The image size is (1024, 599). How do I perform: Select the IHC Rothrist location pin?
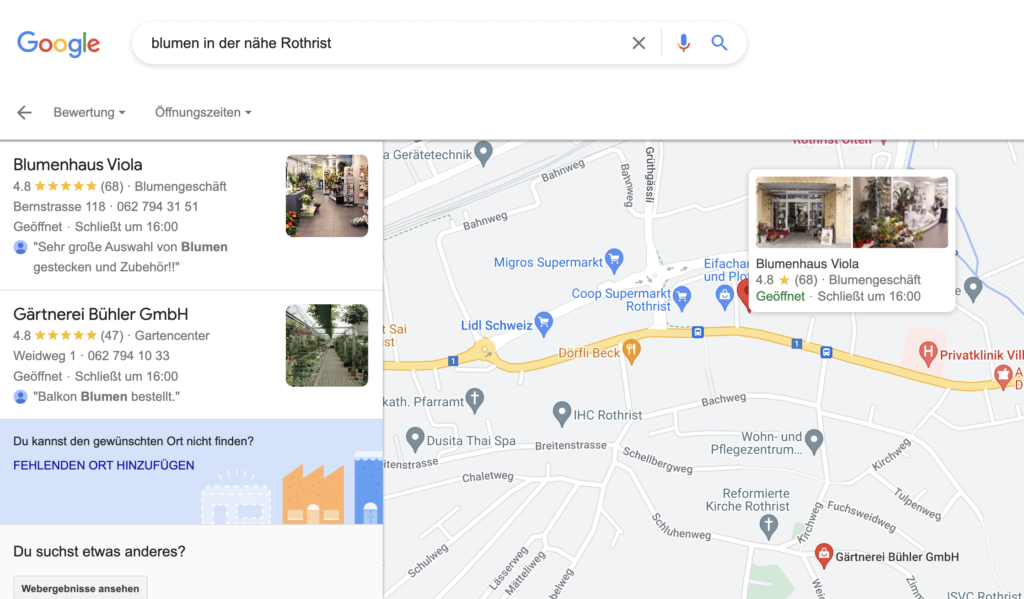tap(562, 413)
